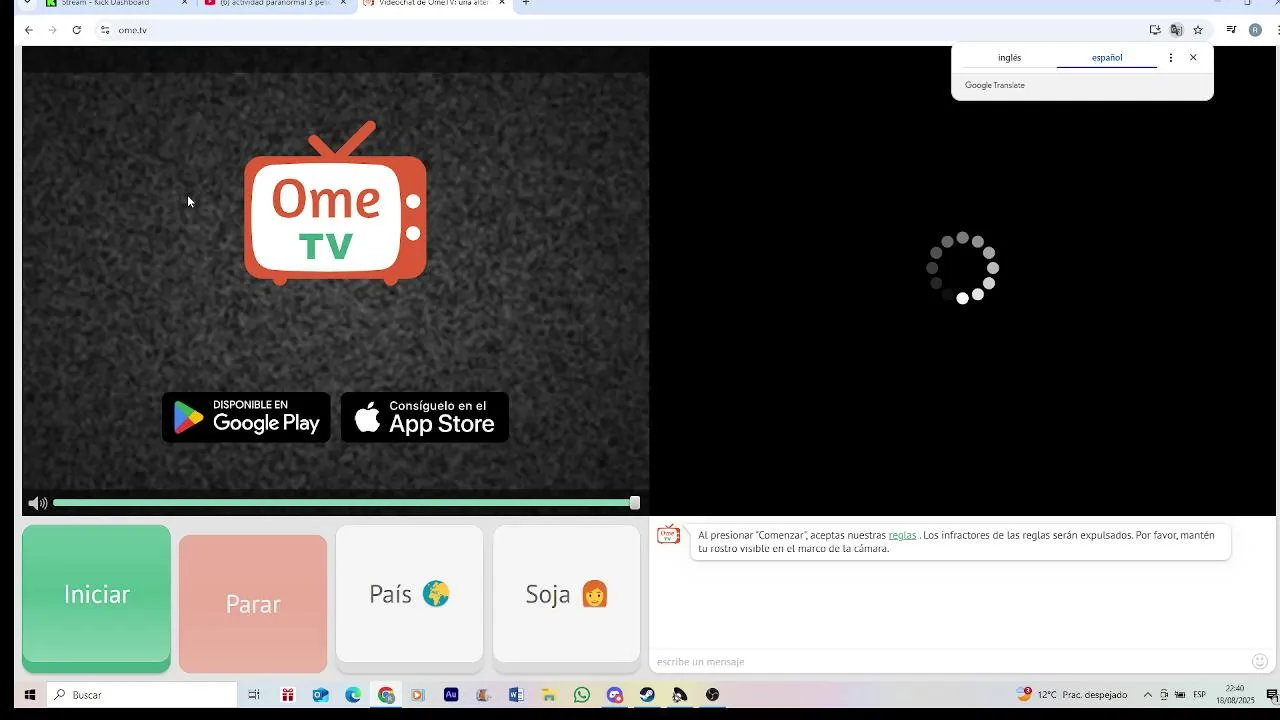Reload the ome.tv page

click(x=77, y=30)
